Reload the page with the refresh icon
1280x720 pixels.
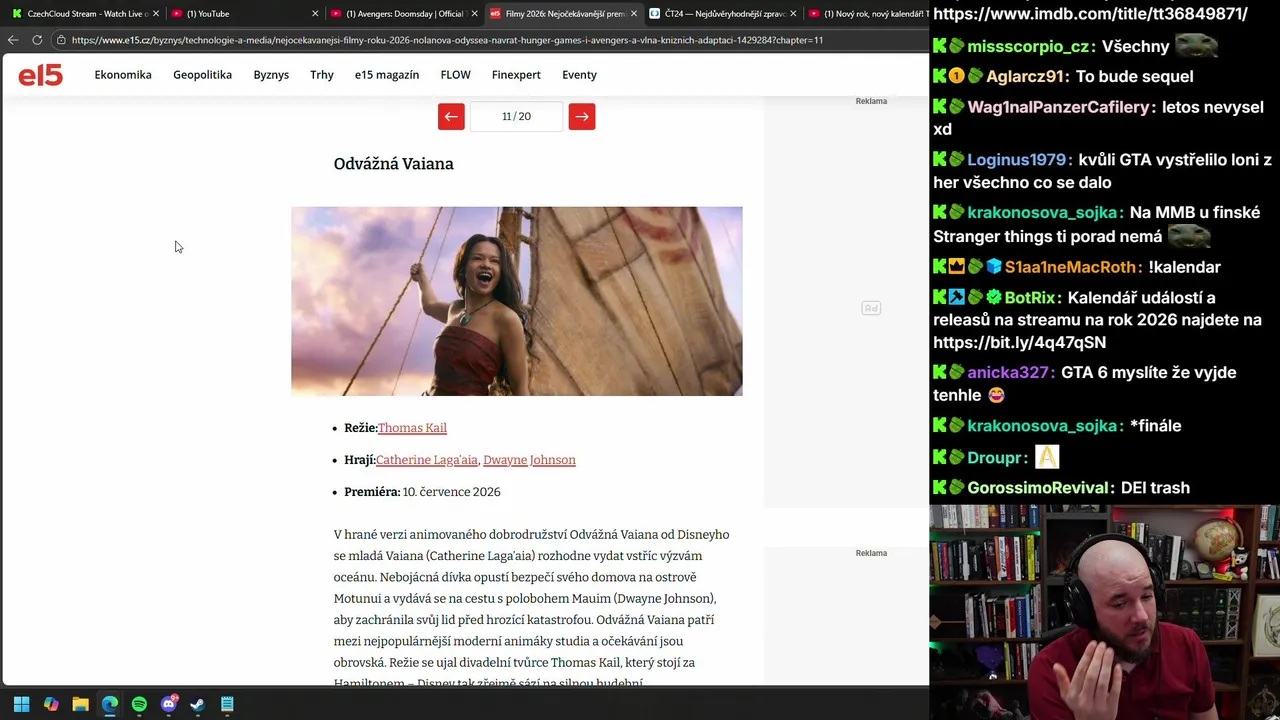37,40
